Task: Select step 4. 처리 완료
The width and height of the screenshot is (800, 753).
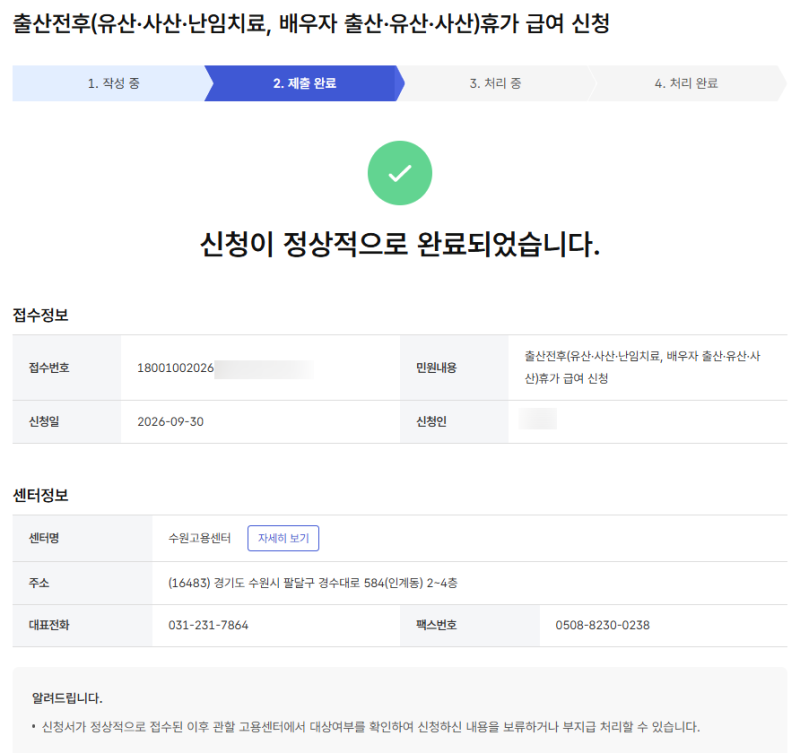Action: coord(686,83)
